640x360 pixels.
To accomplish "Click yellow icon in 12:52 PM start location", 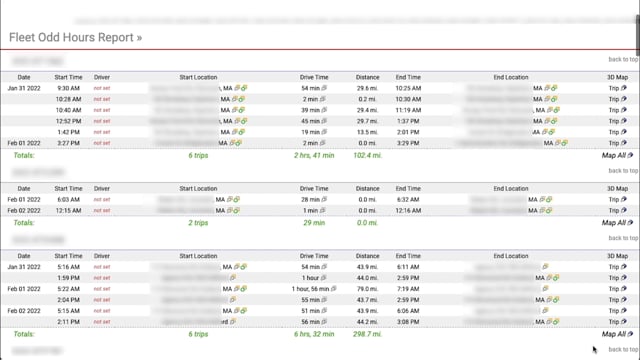I will 237,121.
